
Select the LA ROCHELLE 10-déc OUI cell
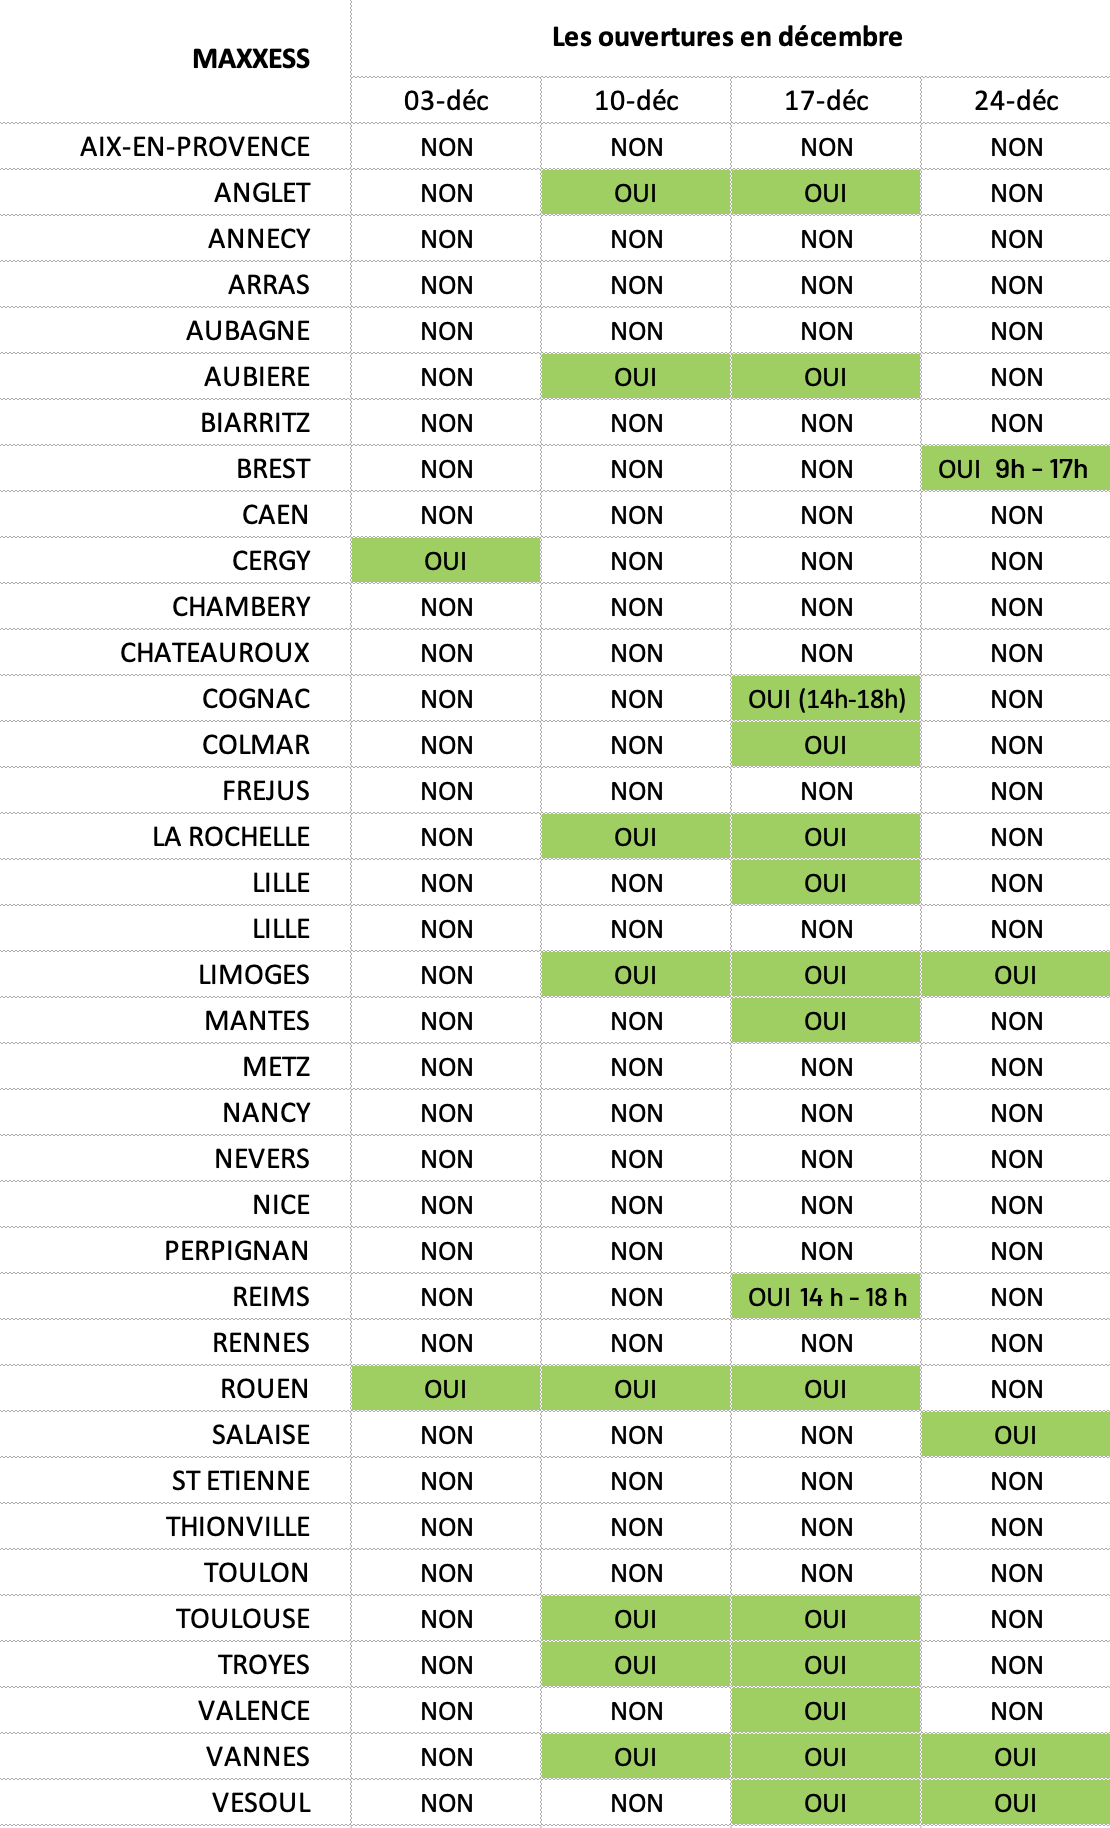coord(636,837)
